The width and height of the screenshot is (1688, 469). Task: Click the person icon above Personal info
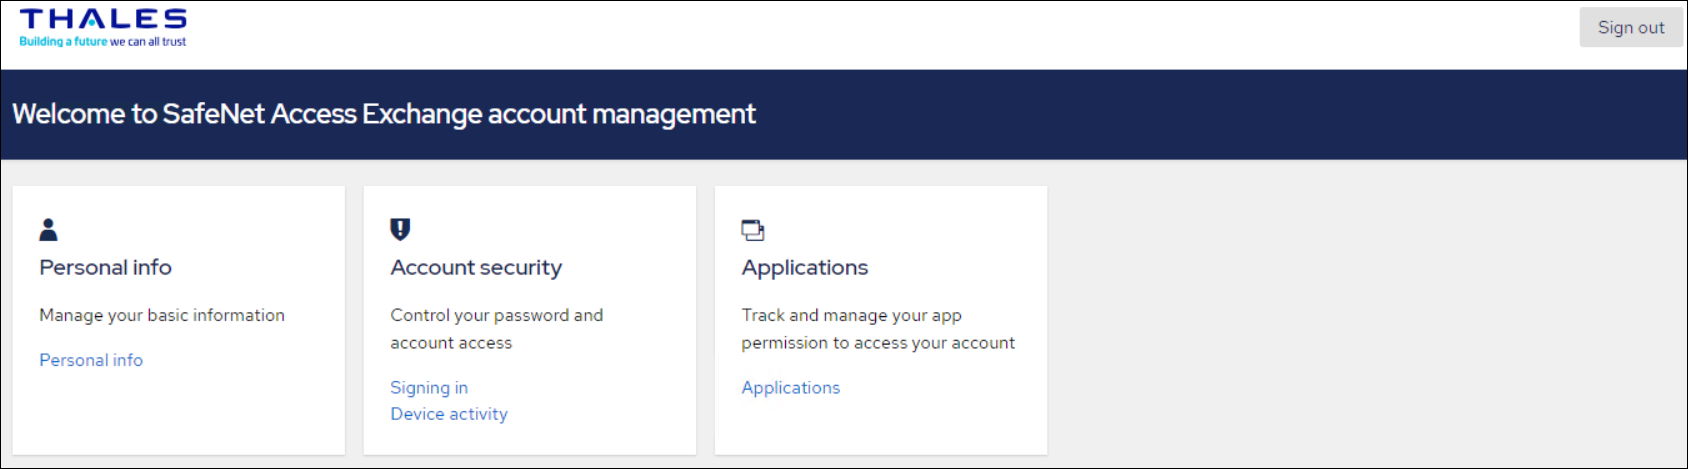pos(48,230)
